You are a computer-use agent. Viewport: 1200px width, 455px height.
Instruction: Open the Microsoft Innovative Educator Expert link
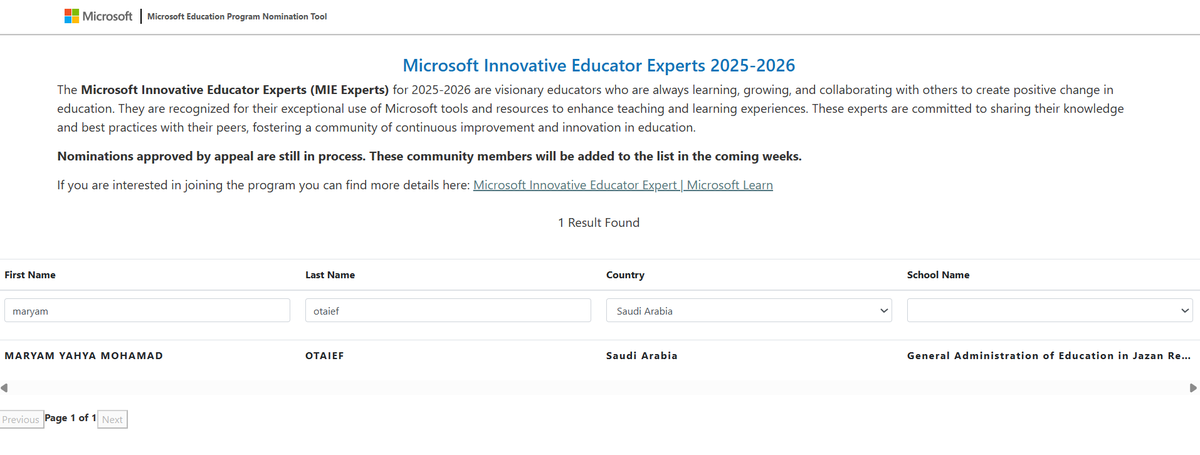click(623, 185)
